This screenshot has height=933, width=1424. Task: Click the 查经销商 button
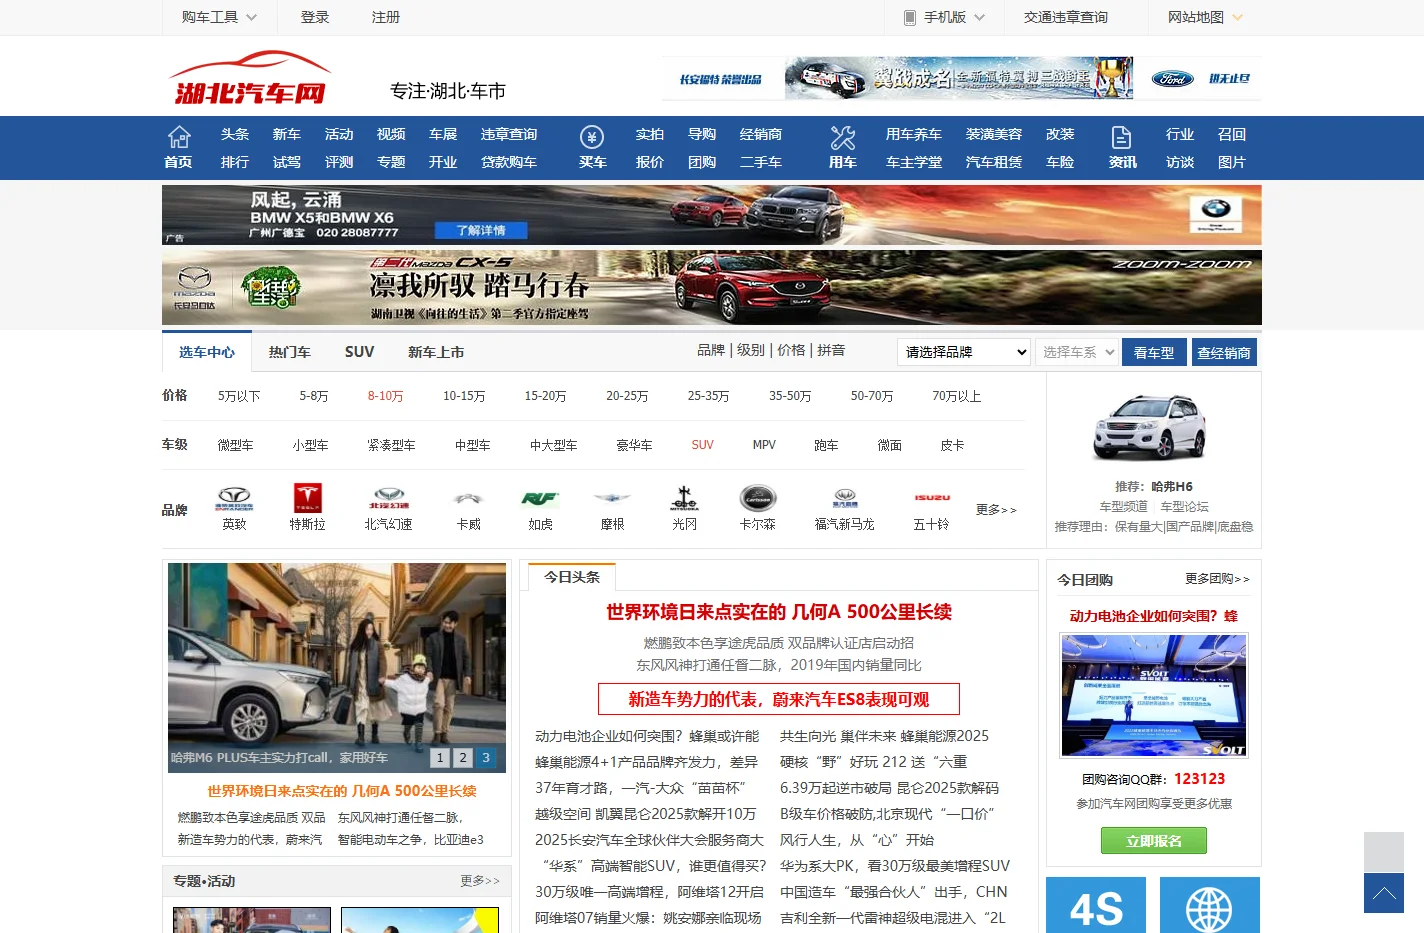click(1224, 352)
